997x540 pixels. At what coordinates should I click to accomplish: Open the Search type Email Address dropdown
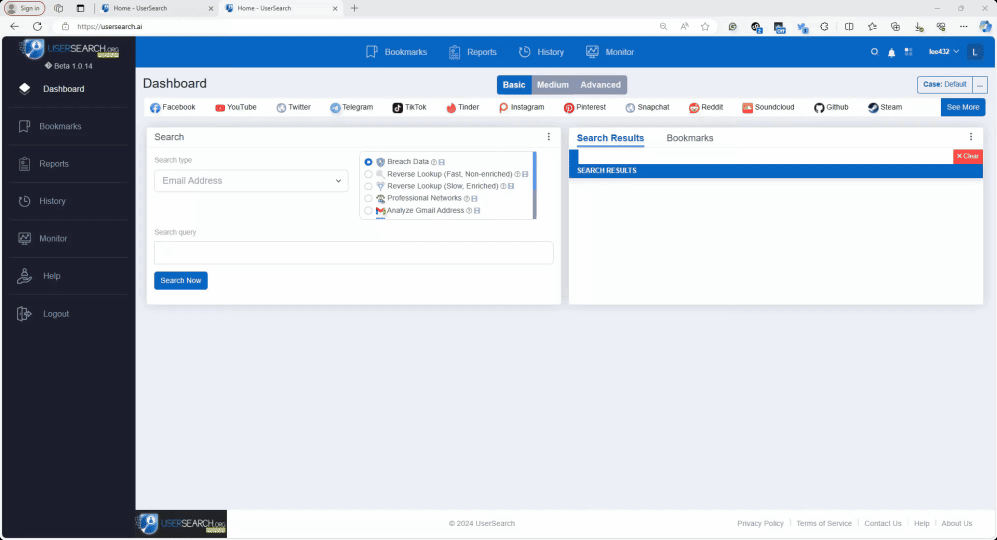pos(251,181)
